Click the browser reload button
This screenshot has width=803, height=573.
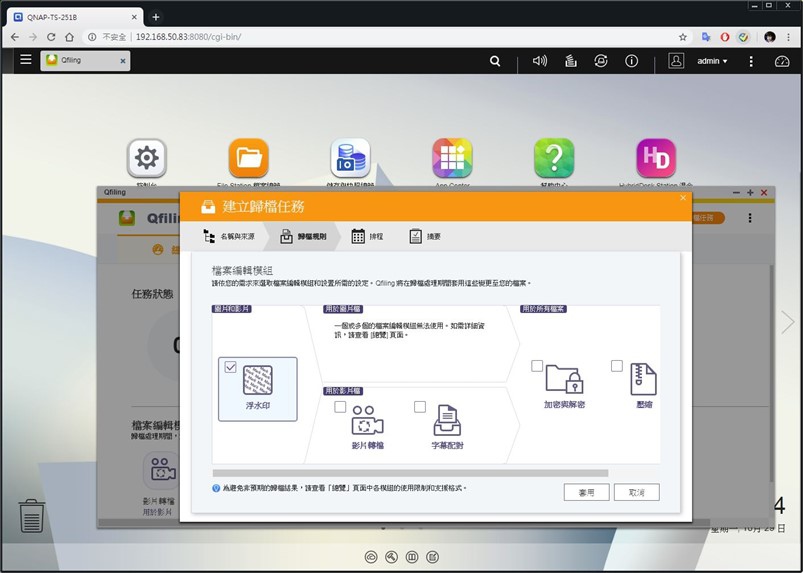(51, 37)
